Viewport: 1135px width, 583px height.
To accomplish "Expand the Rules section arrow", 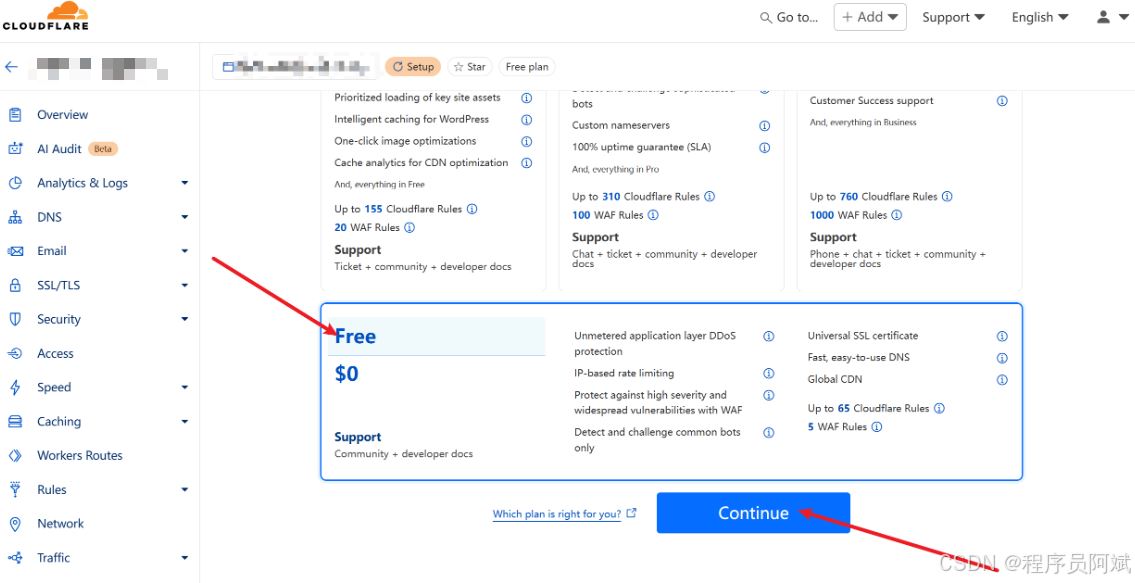I will point(185,489).
